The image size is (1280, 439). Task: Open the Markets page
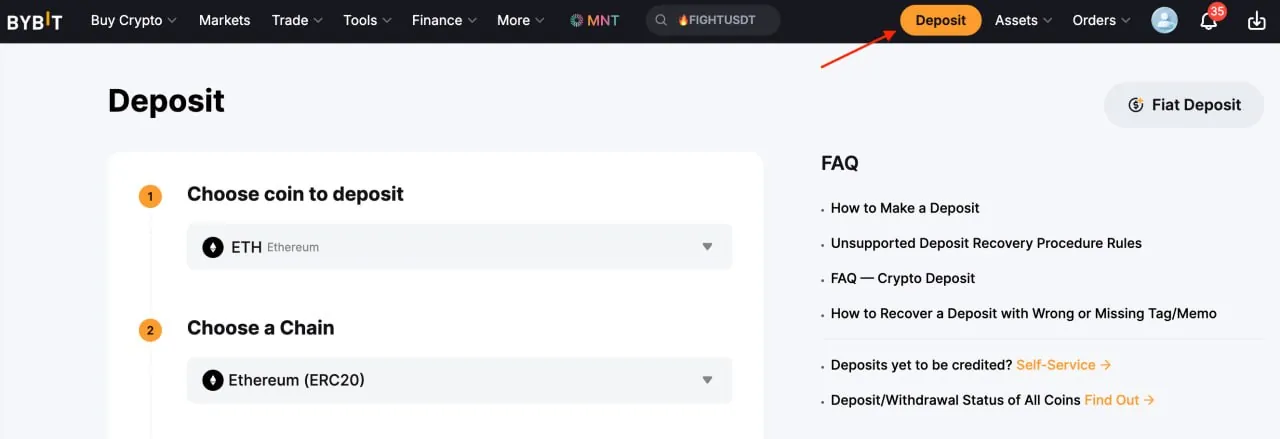click(x=224, y=20)
